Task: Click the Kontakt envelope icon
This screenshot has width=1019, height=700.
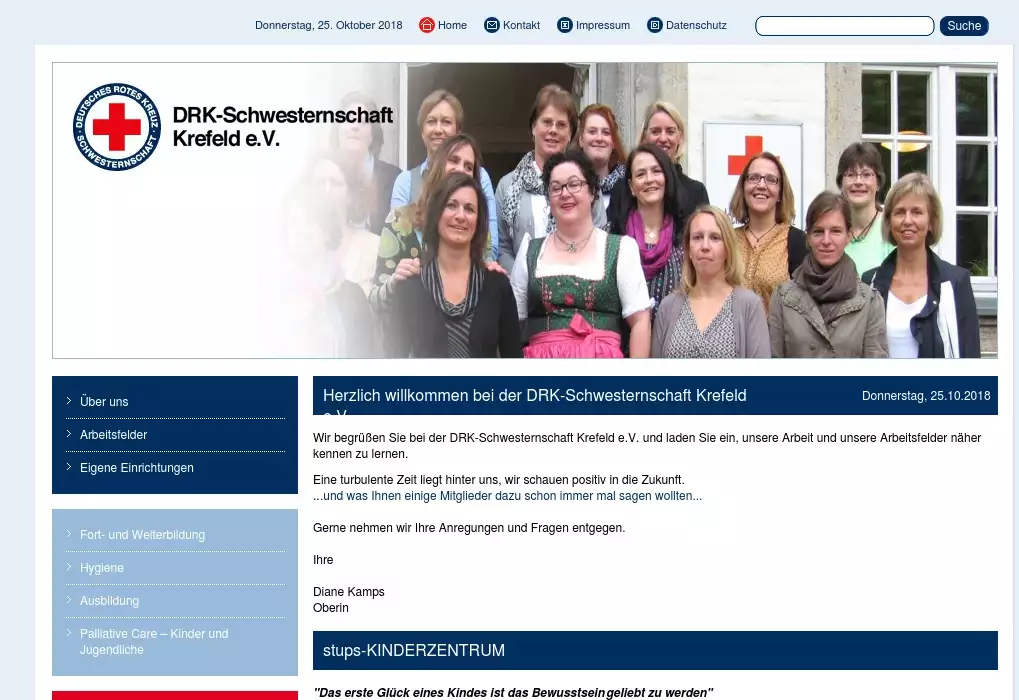Action: 492,25
